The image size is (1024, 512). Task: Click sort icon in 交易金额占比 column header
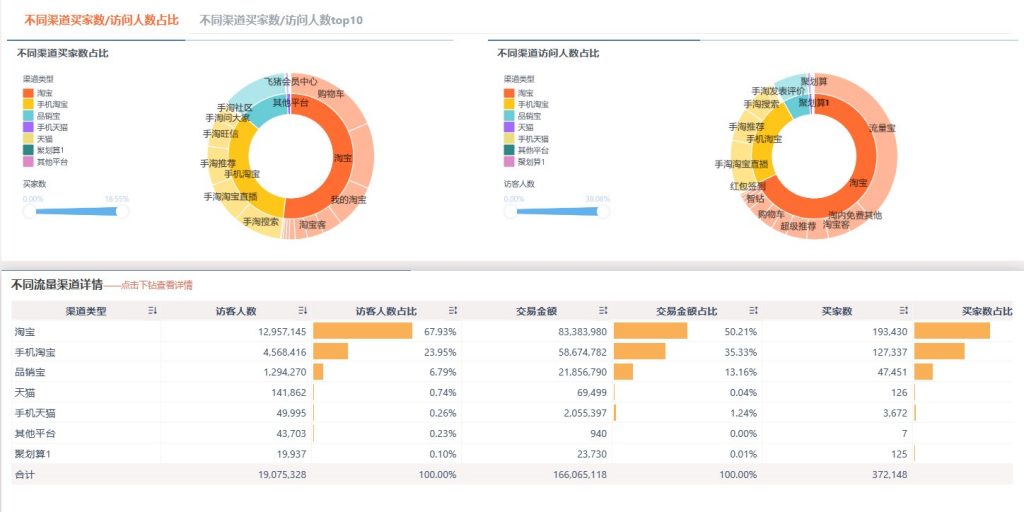pyautogui.click(x=753, y=311)
